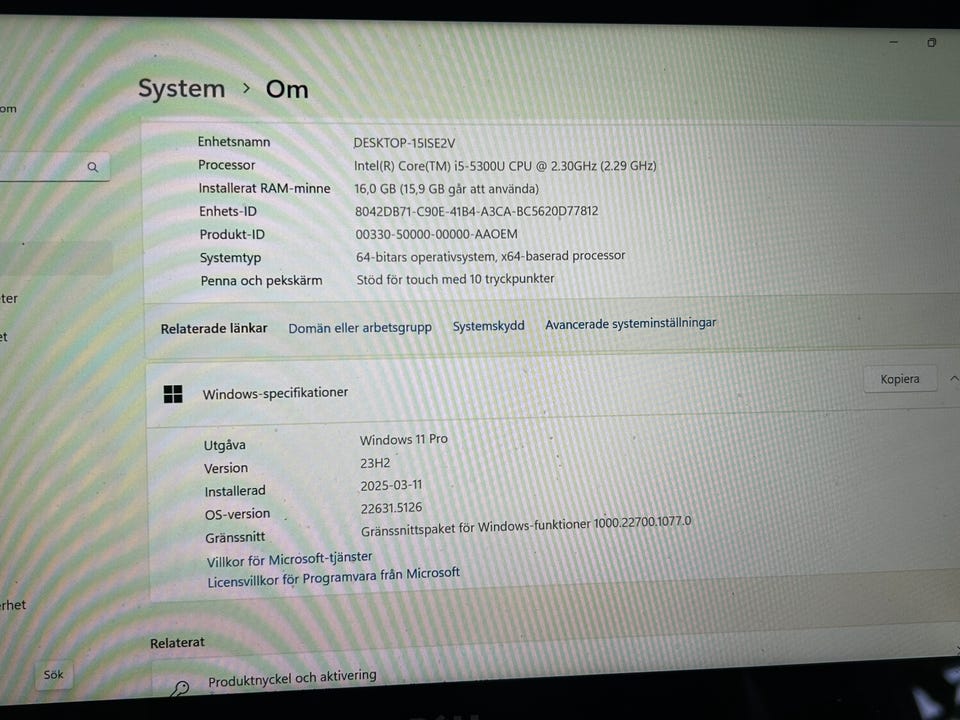Image resolution: width=960 pixels, height=720 pixels.
Task: Click the Penna och pekskärm label
Action: 261,281
